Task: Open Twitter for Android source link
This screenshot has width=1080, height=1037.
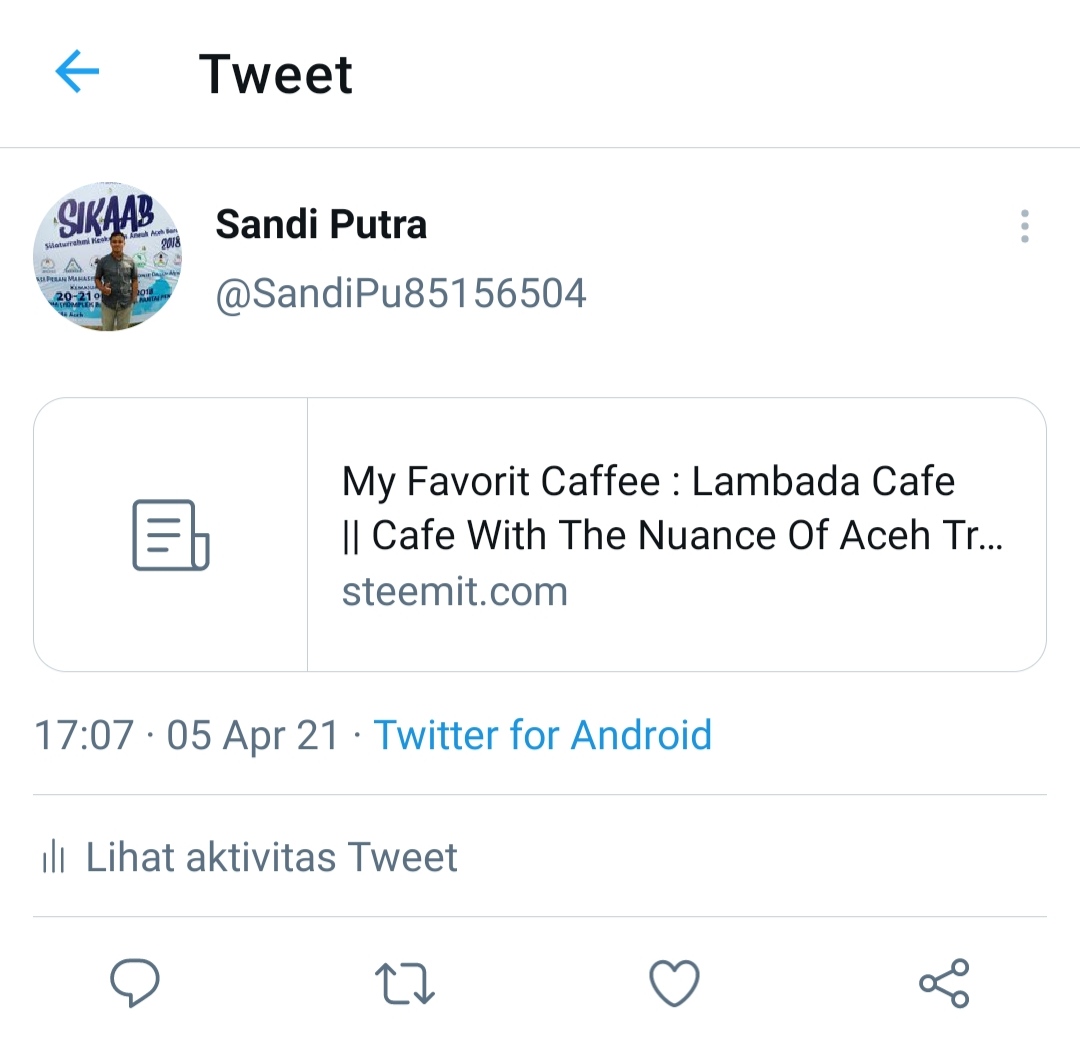Action: pos(543,735)
